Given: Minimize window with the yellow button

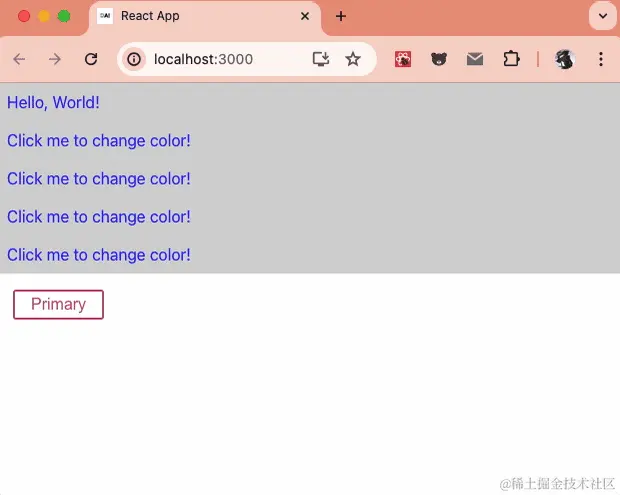Looking at the screenshot, I should coord(44,16).
